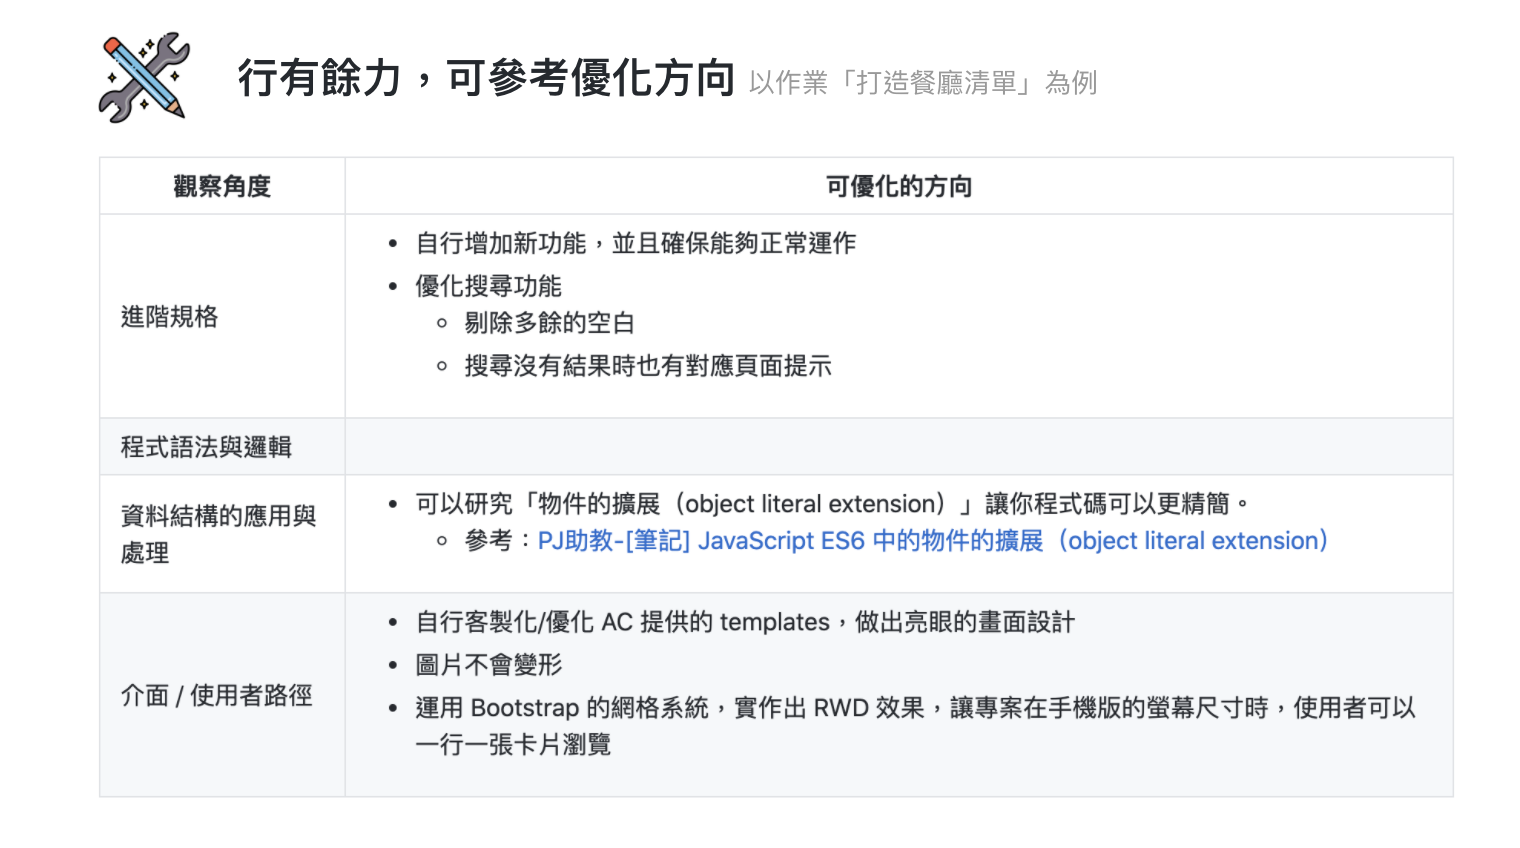Click the bullet about customizing AC templates
1520x848 pixels.
pos(745,622)
